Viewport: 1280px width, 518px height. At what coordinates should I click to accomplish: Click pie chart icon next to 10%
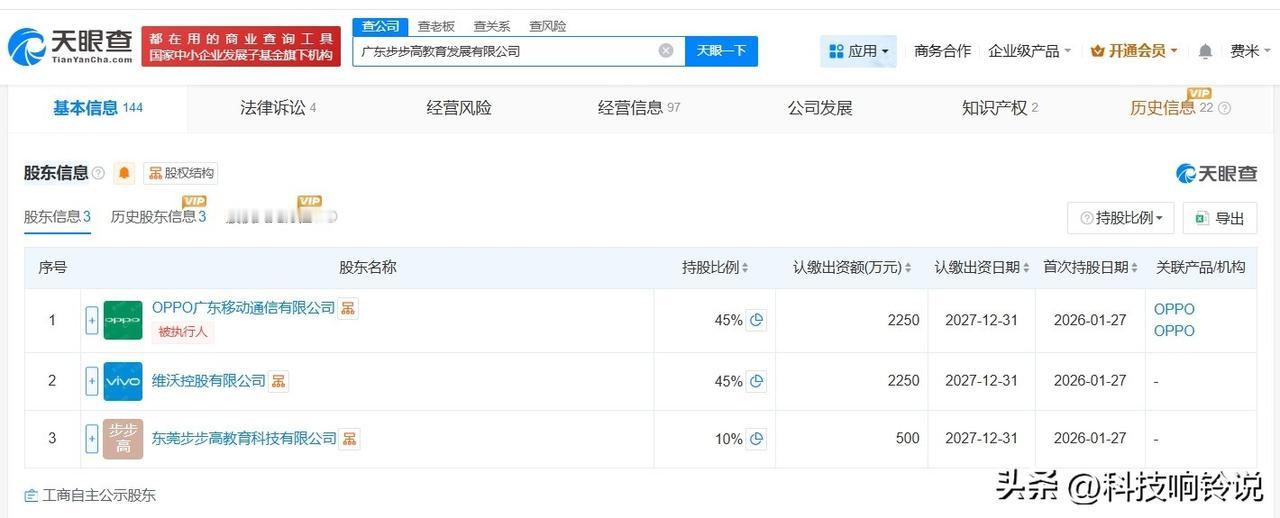pyautogui.click(x=757, y=438)
